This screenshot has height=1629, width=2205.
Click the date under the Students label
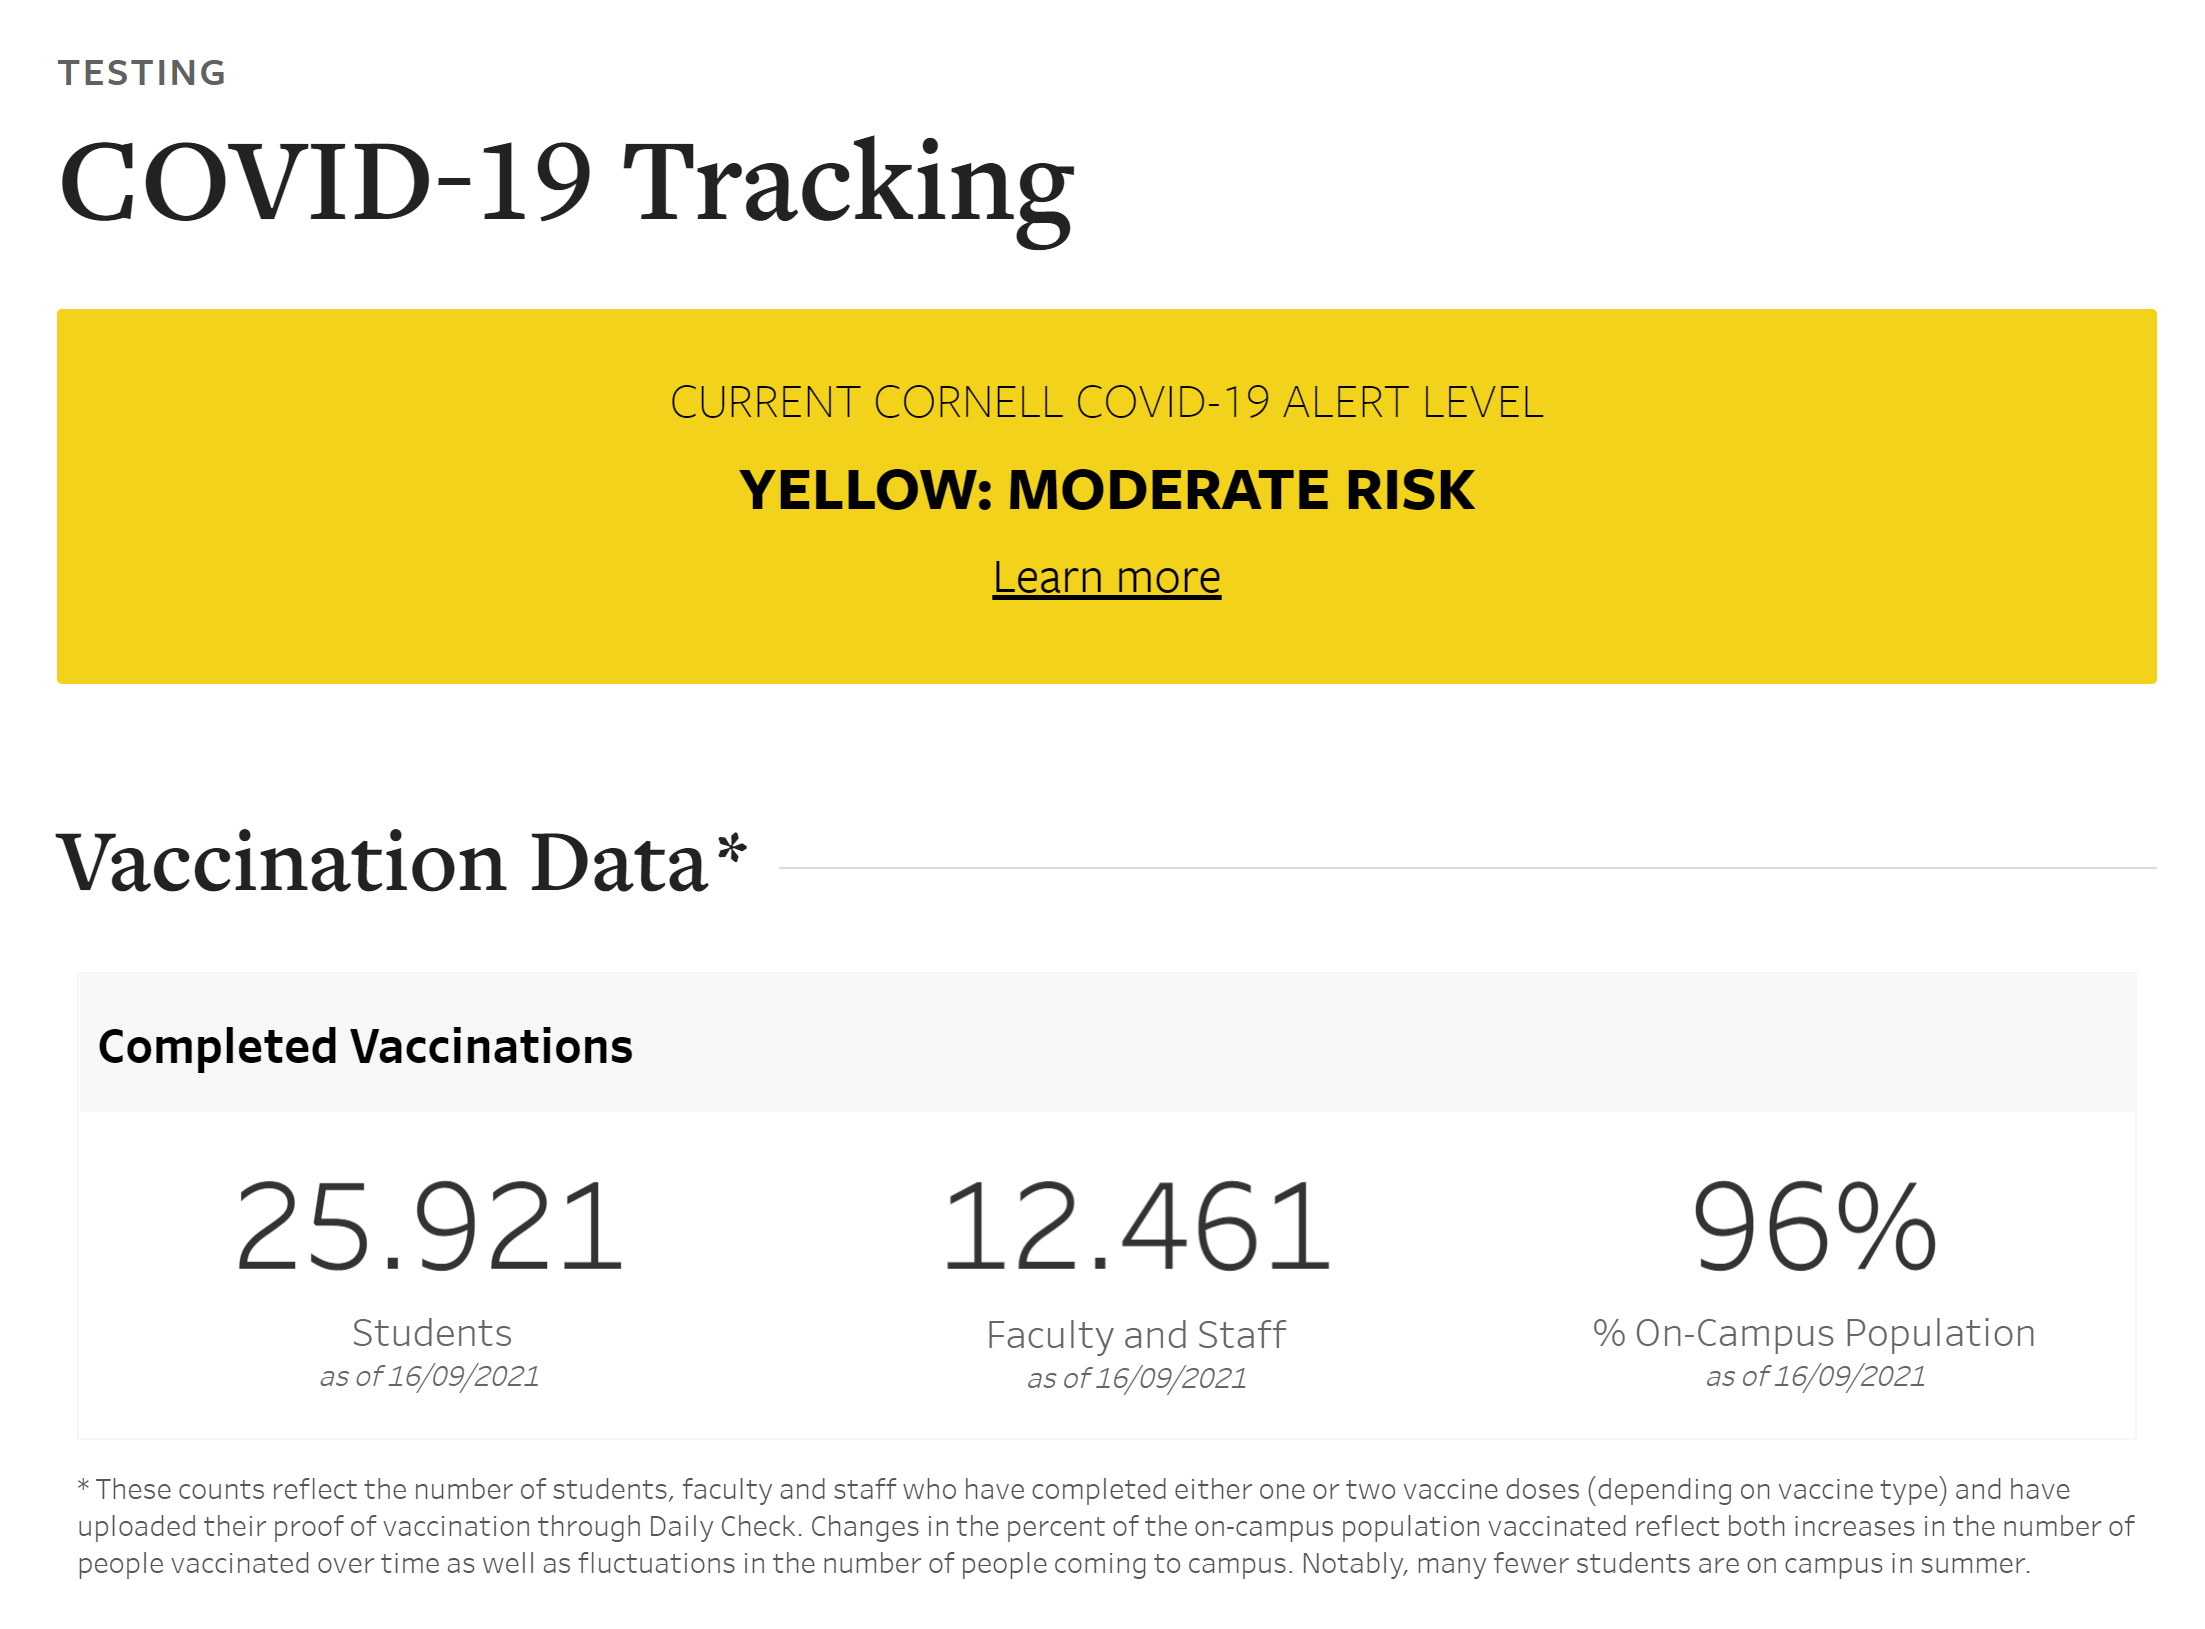[x=429, y=1377]
